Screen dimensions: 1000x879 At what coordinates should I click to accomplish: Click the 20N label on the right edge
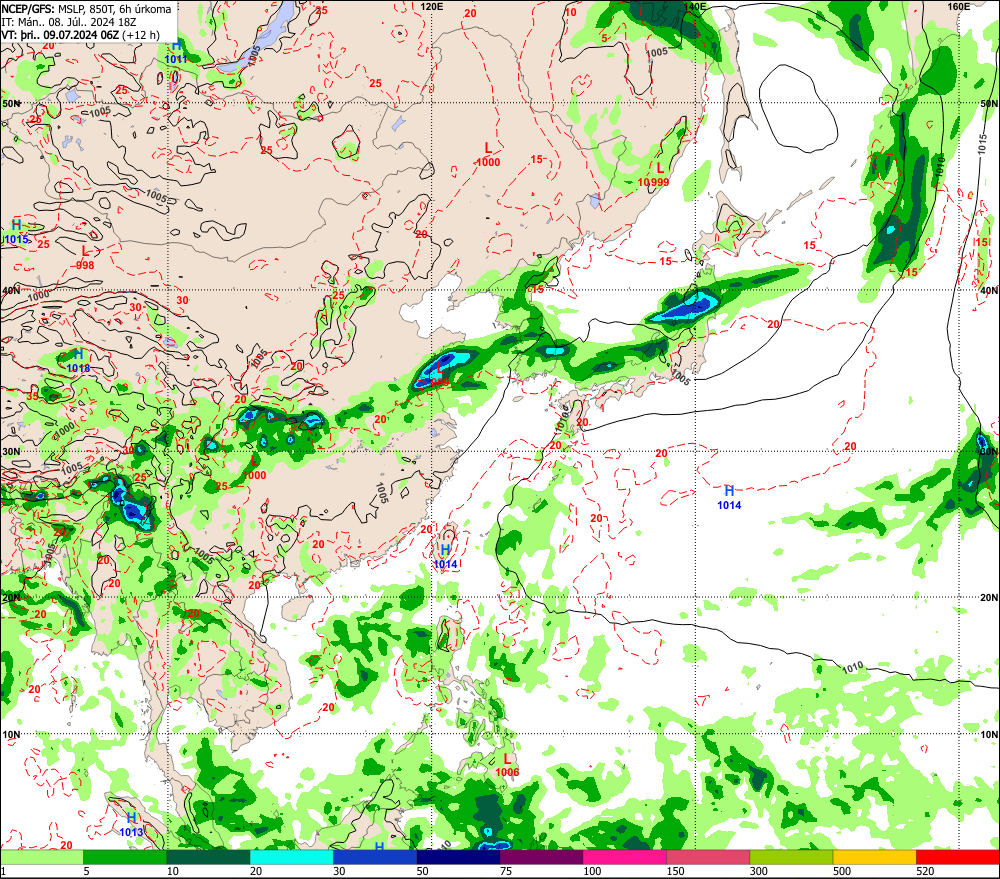989,598
